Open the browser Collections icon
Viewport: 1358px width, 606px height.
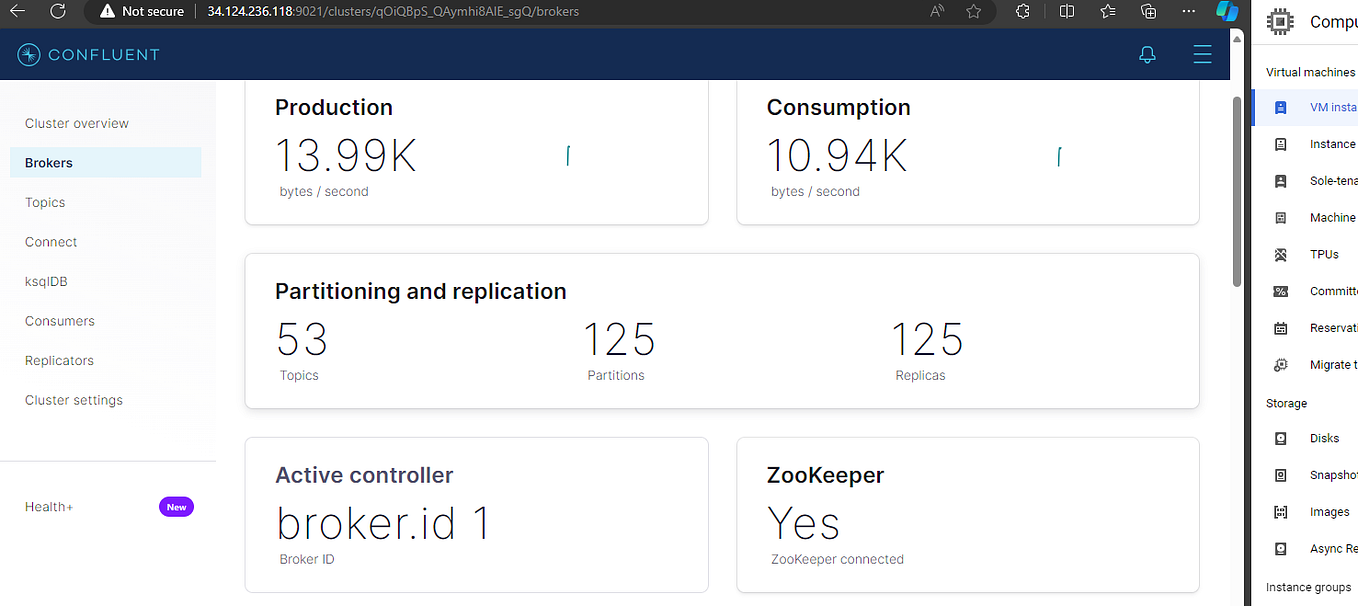coord(1107,12)
